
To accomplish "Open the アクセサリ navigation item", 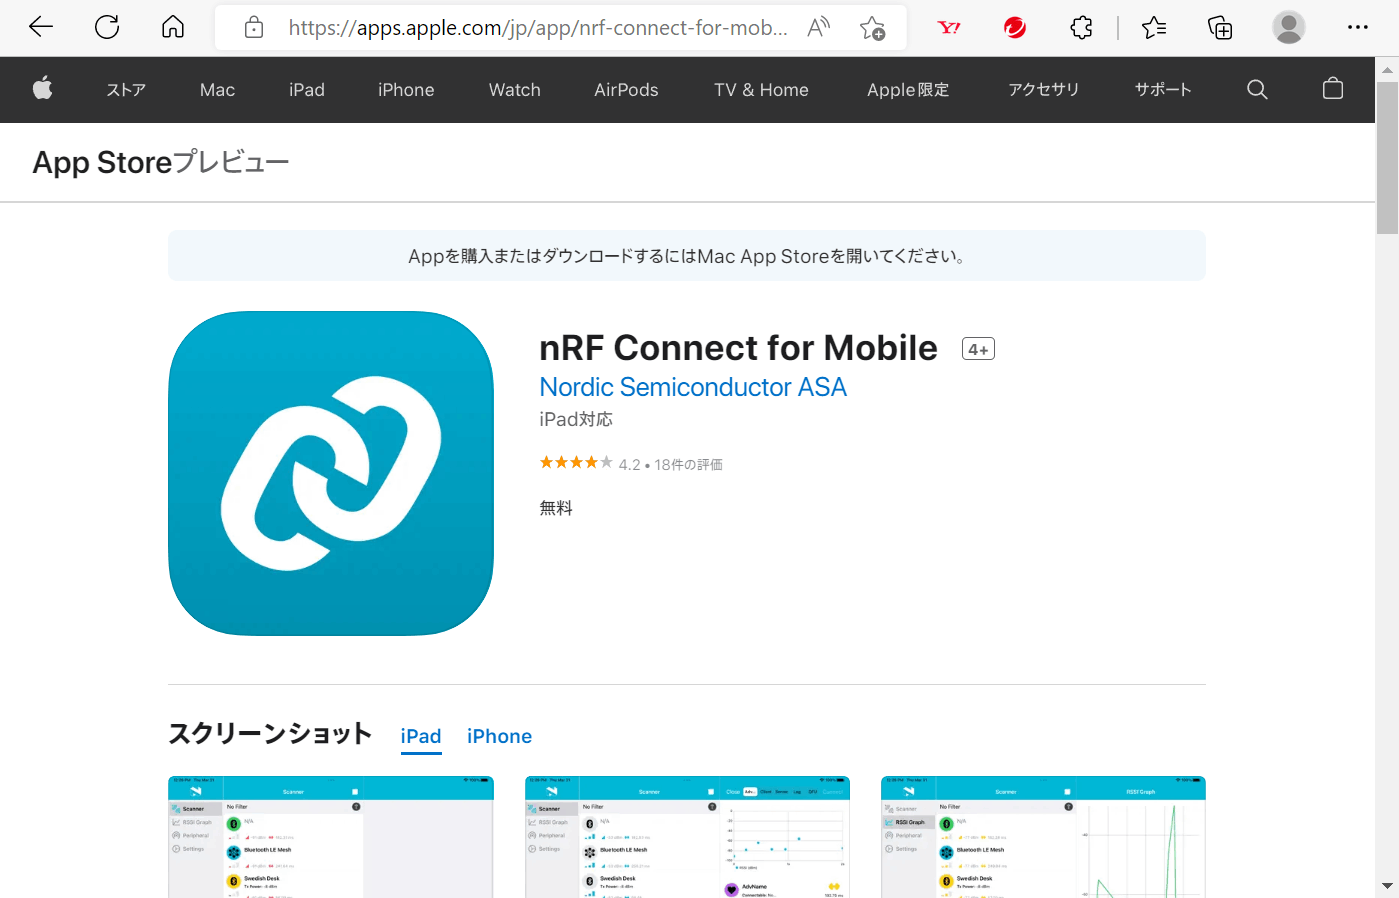I will pos(1044,90).
